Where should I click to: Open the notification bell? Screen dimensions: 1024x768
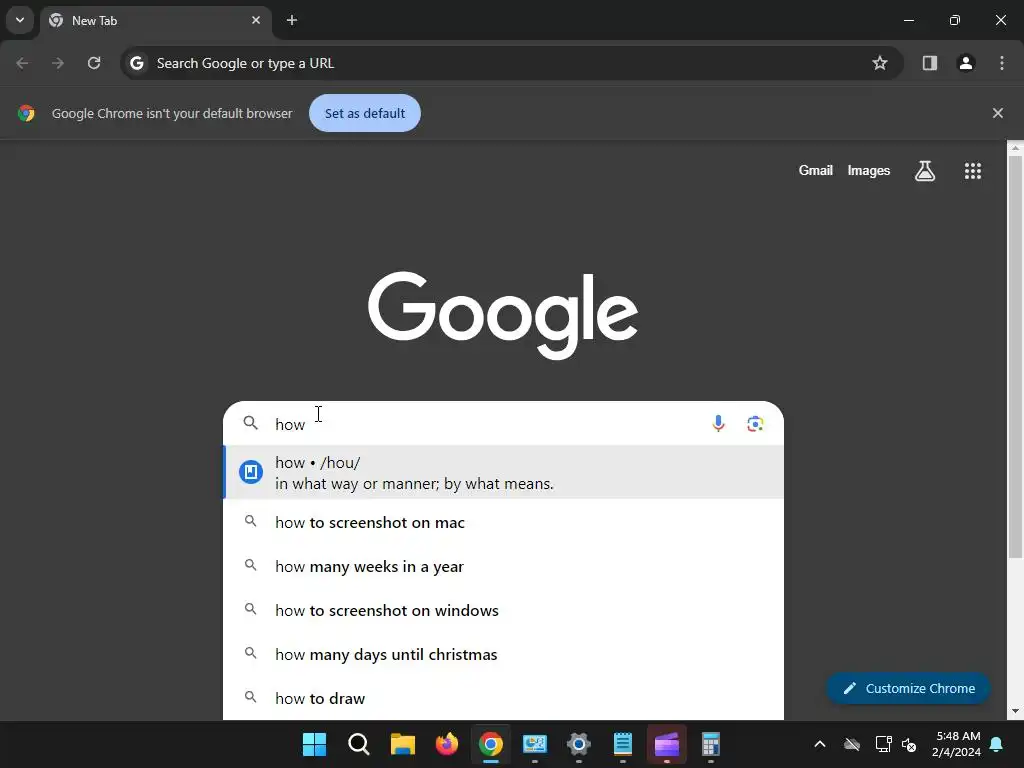point(997,744)
